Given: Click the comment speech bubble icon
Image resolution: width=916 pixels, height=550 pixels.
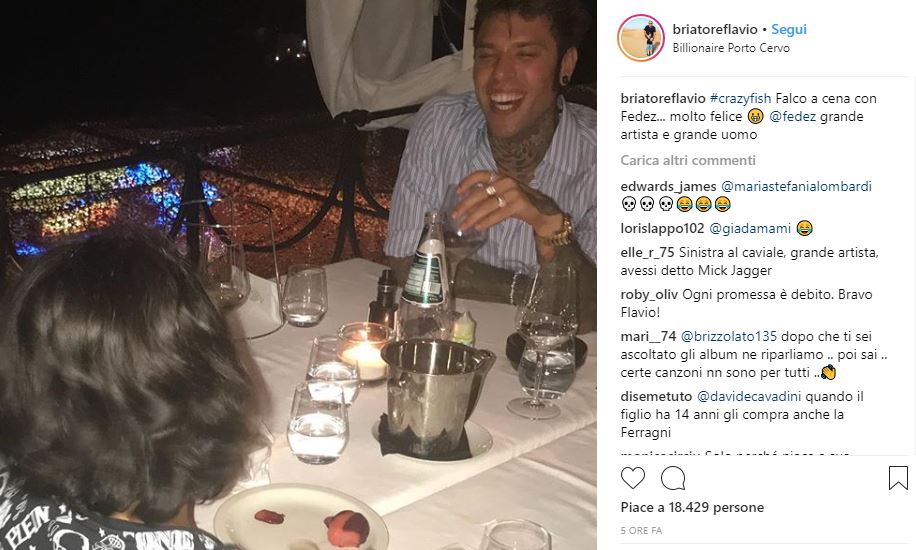Looking at the screenshot, I should point(673,478).
